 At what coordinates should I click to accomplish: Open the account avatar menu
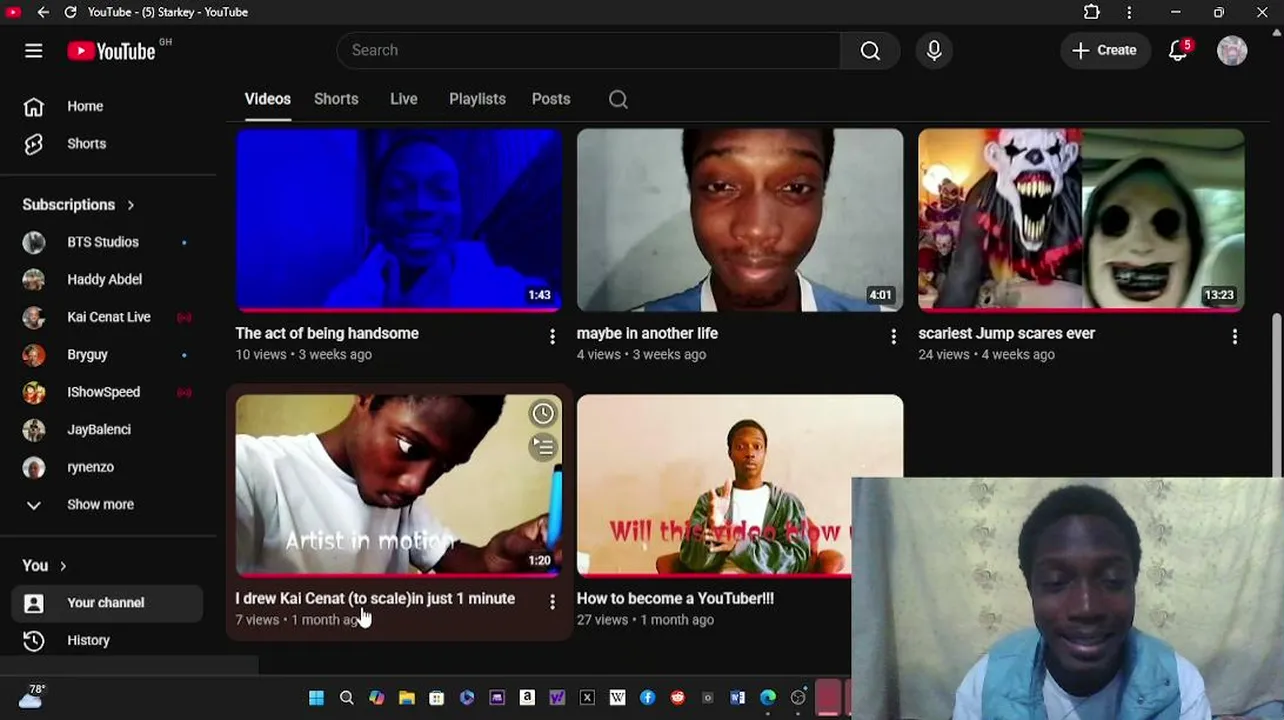coord(1232,50)
